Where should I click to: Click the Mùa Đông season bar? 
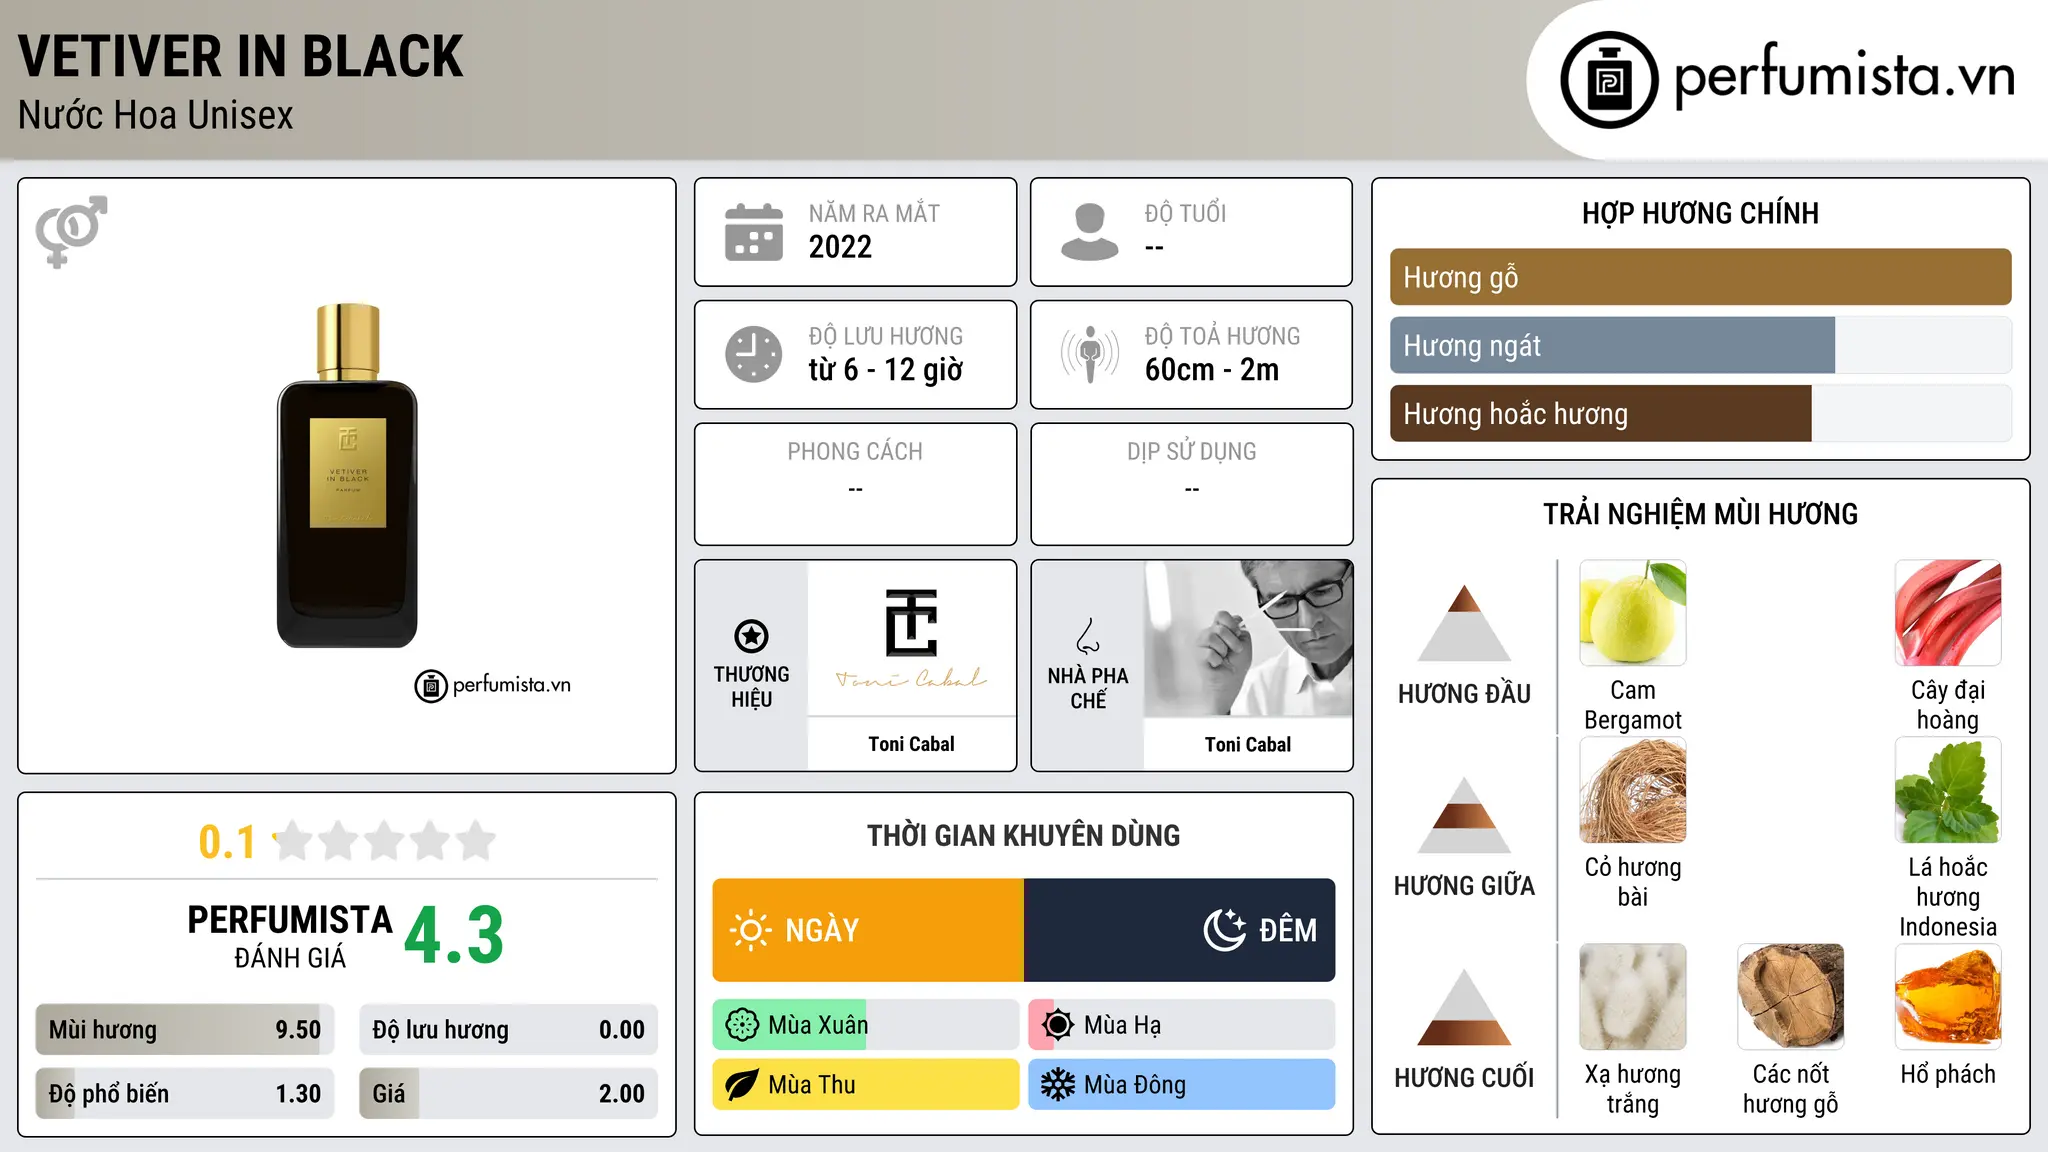point(1182,1085)
